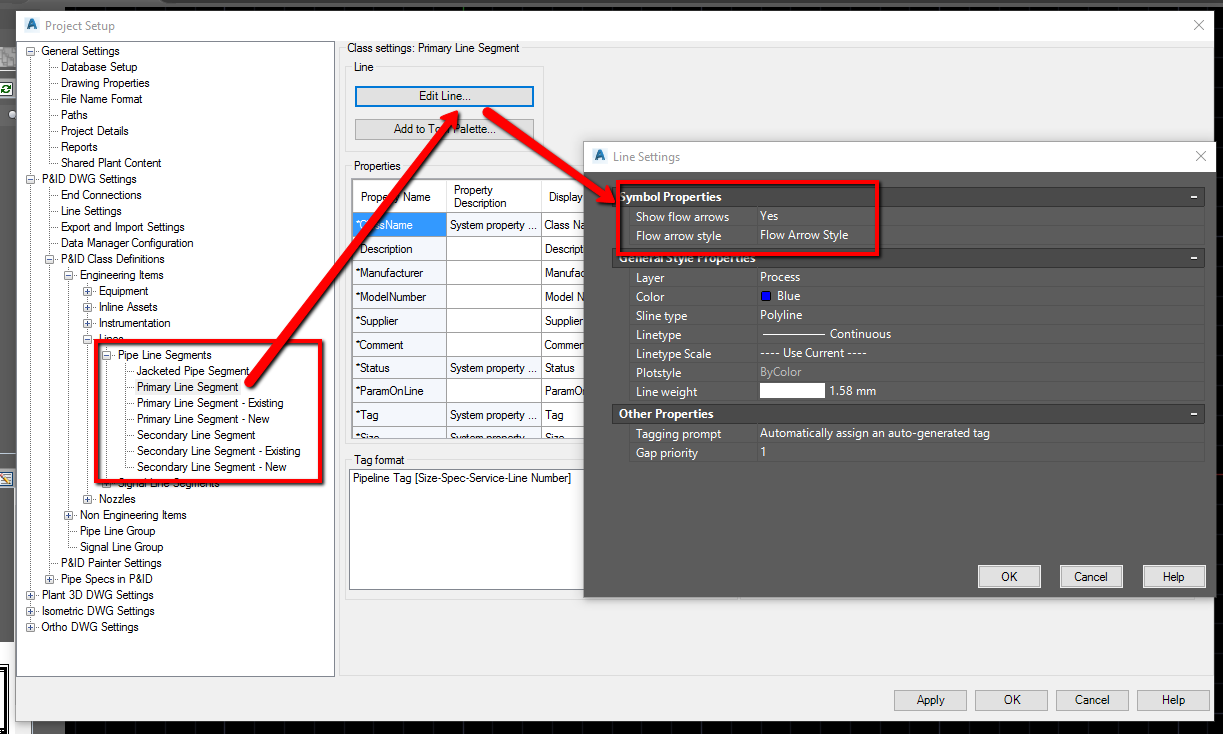Viewport: 1223px width, 734px height.
Task: Click the AutoCAD icon on Line Settings title bar
Action: 599,157
